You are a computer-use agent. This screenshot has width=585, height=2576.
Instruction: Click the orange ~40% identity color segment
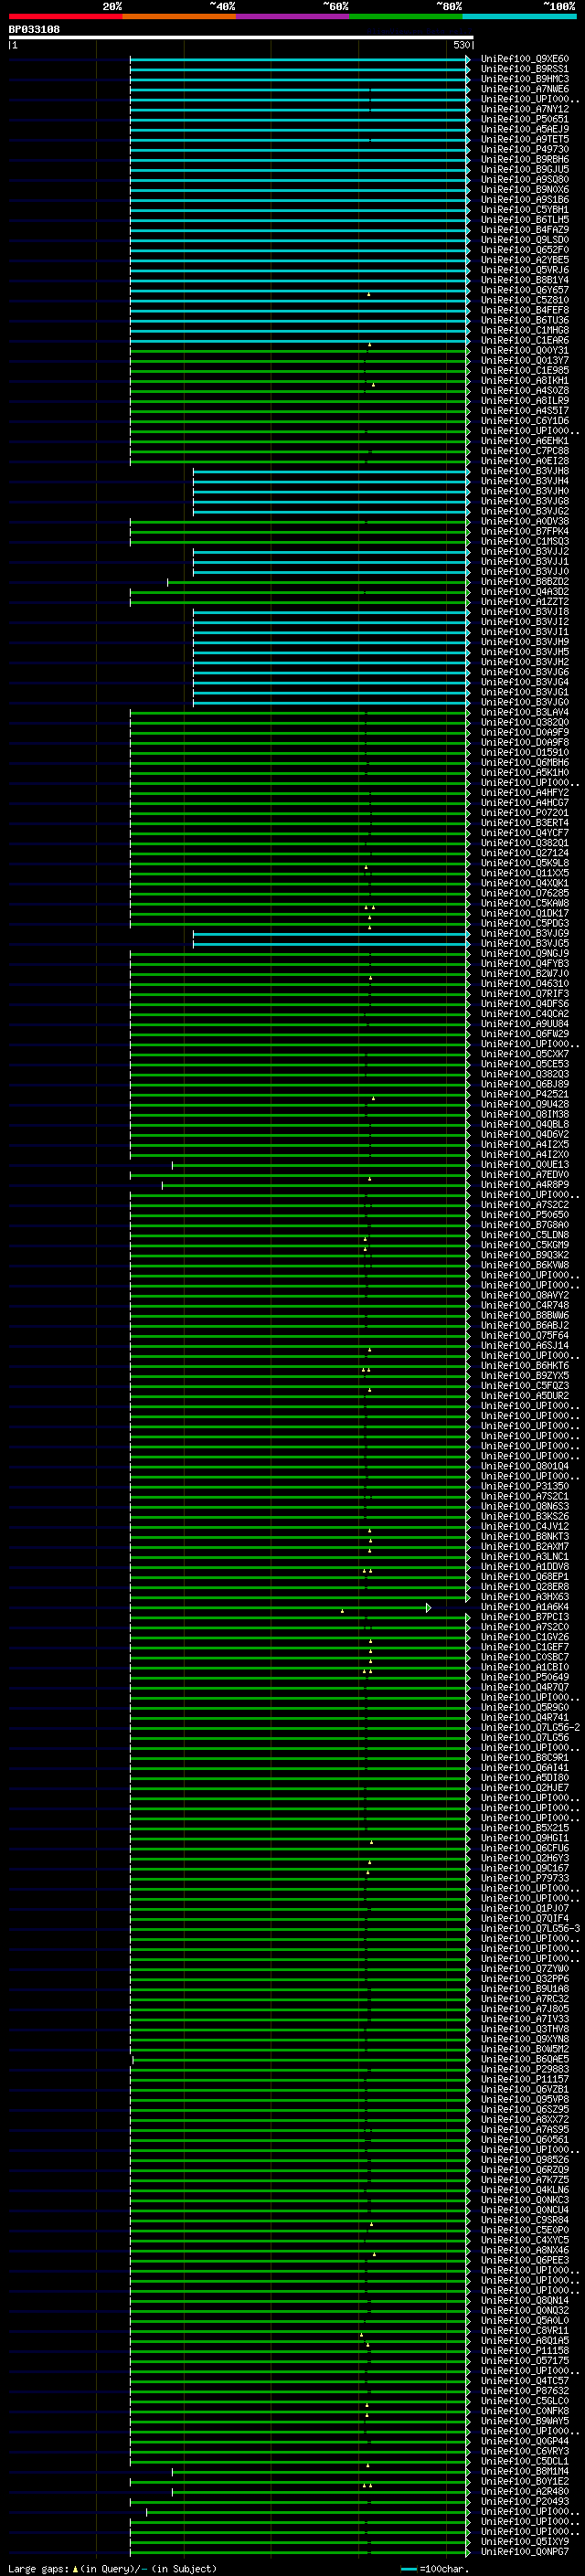[179, 16]
